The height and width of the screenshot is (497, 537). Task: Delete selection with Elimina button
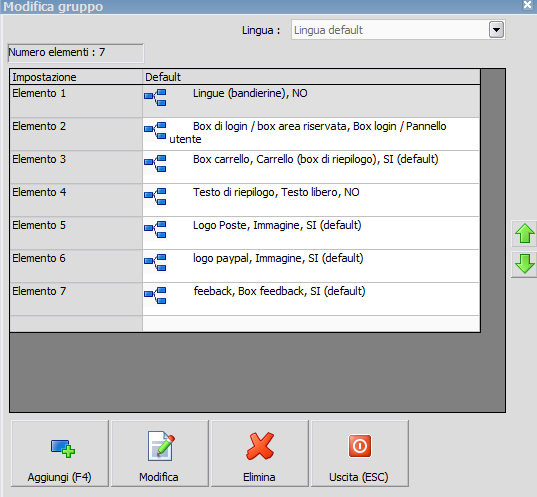[260, 453]
